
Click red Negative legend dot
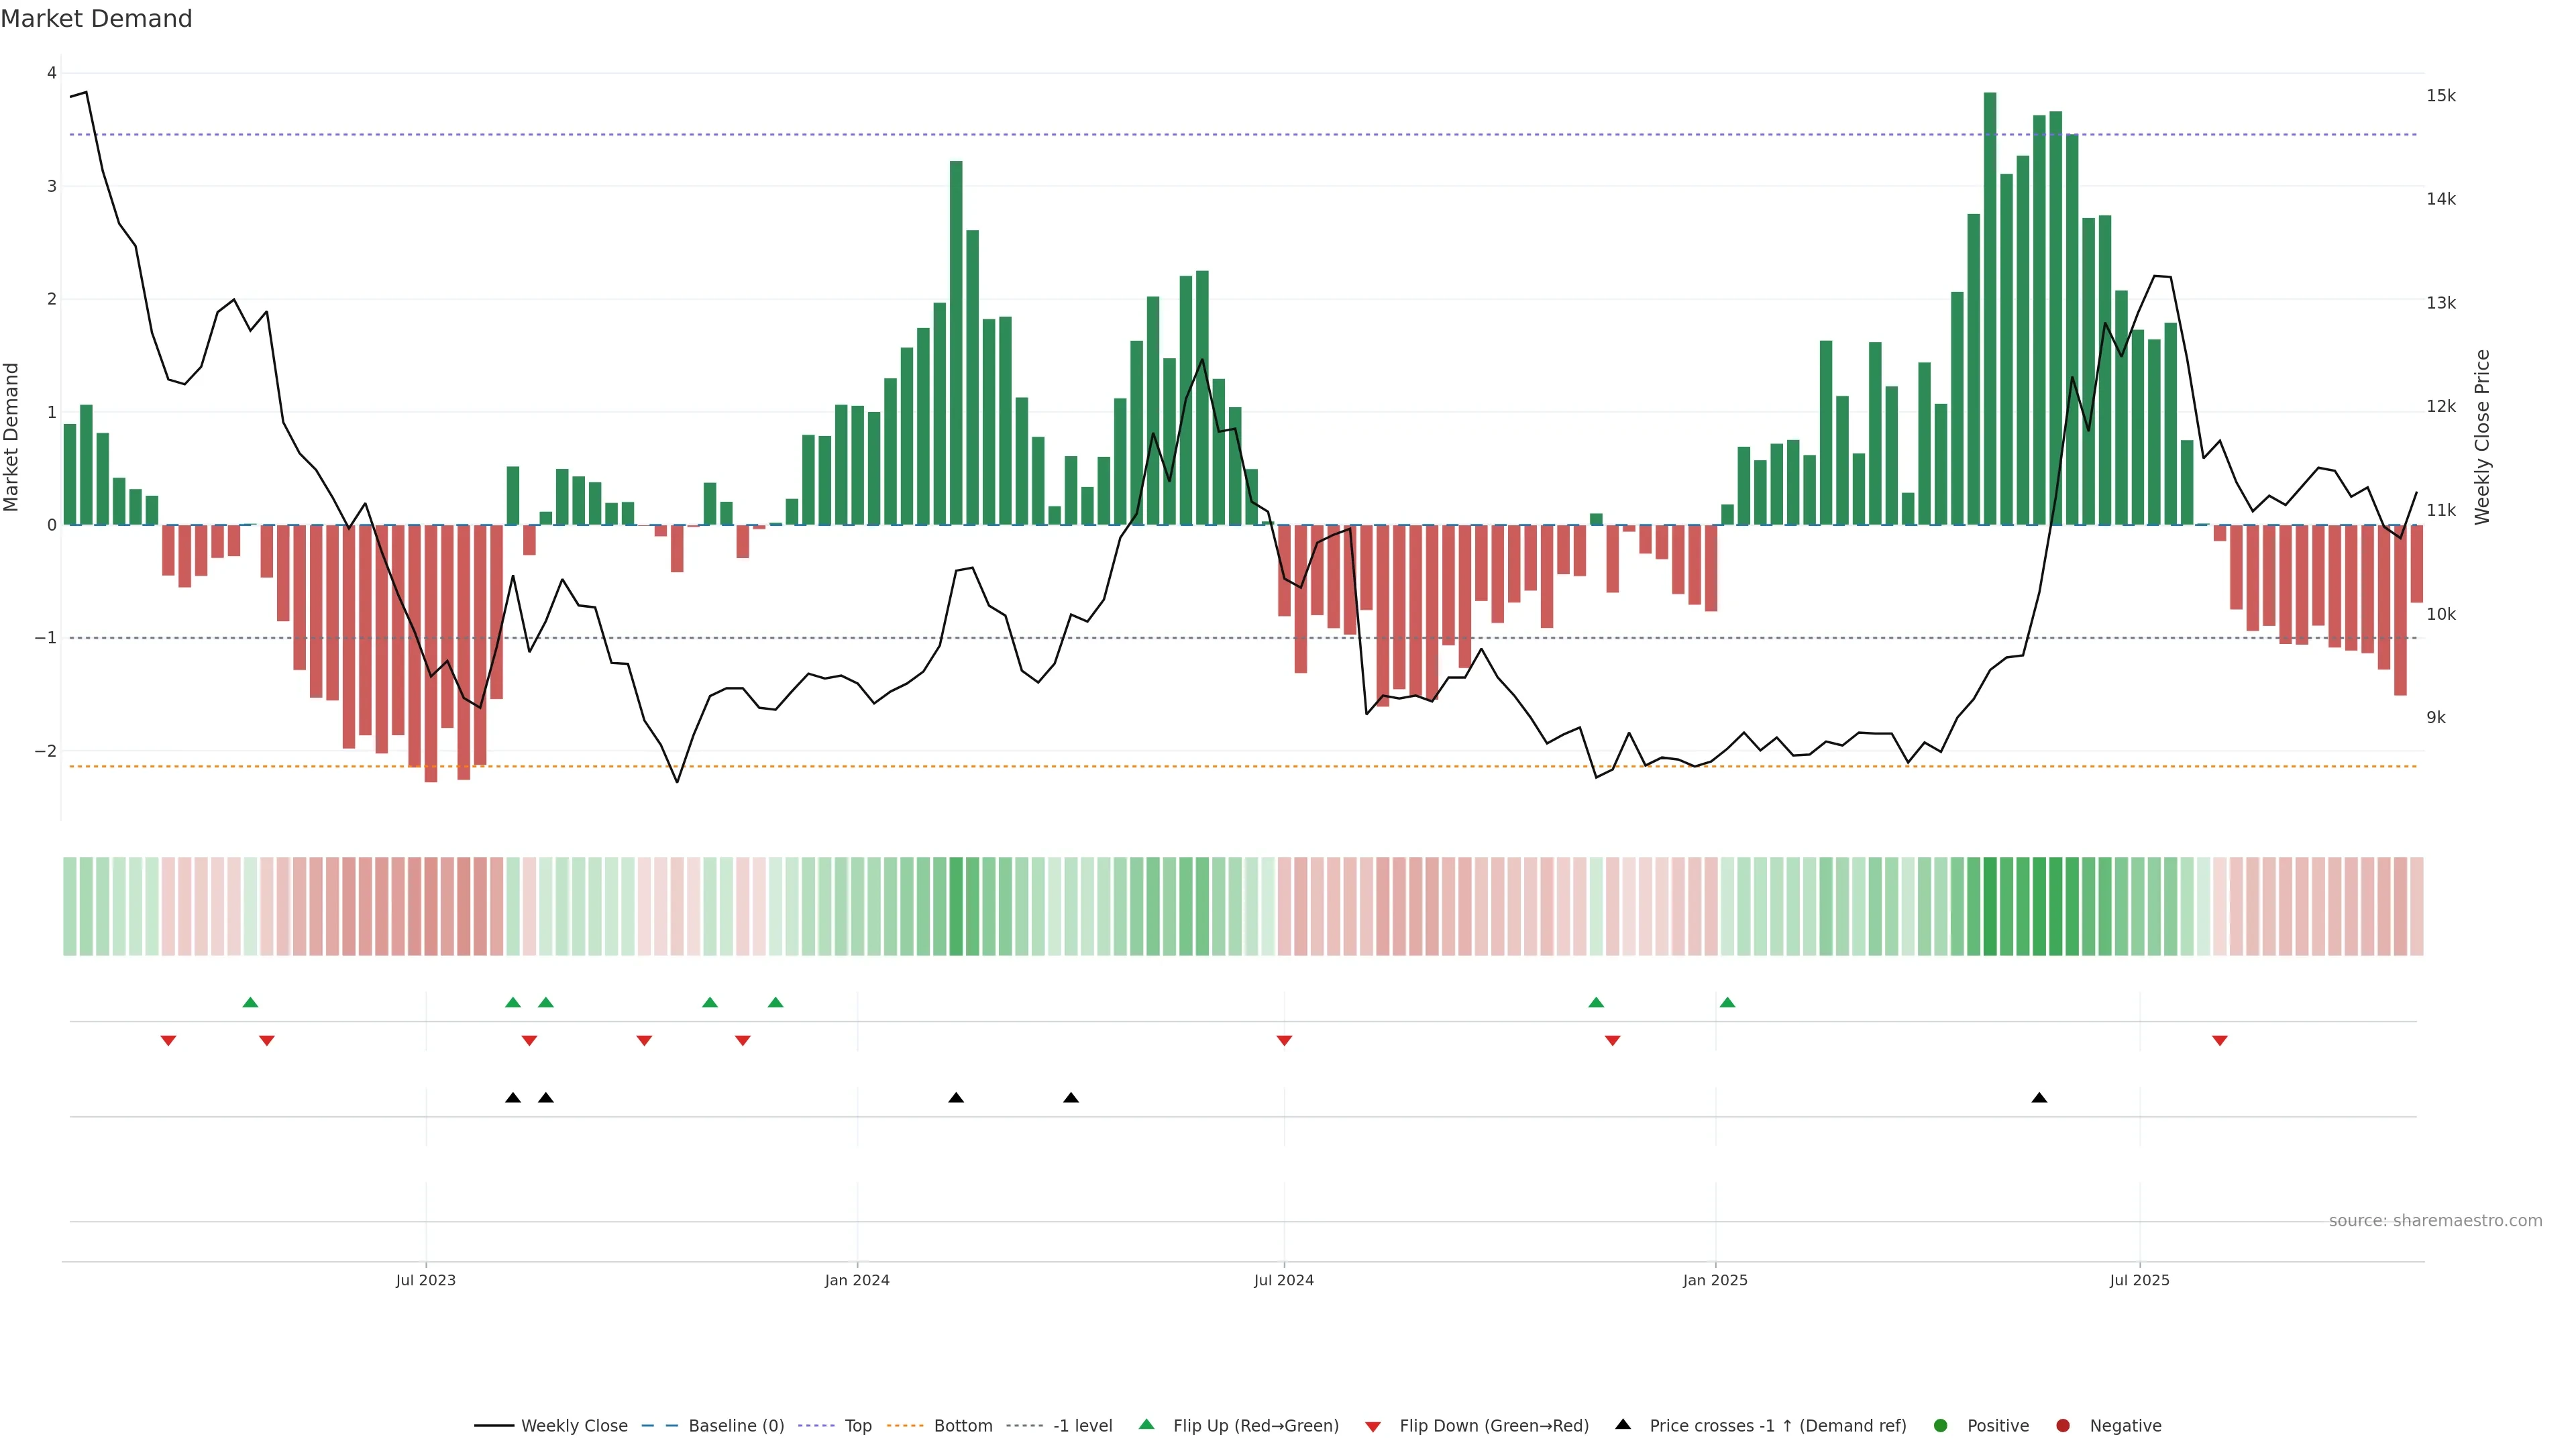coord(2063,1426)
